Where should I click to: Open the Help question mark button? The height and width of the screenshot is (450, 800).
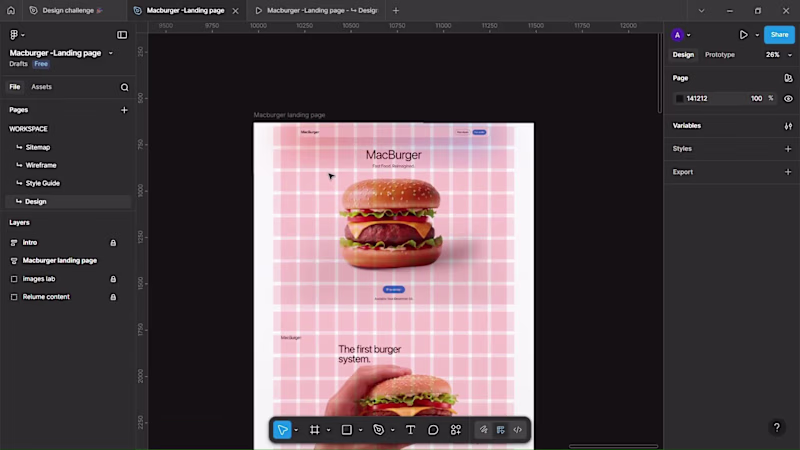click(777, 428)
